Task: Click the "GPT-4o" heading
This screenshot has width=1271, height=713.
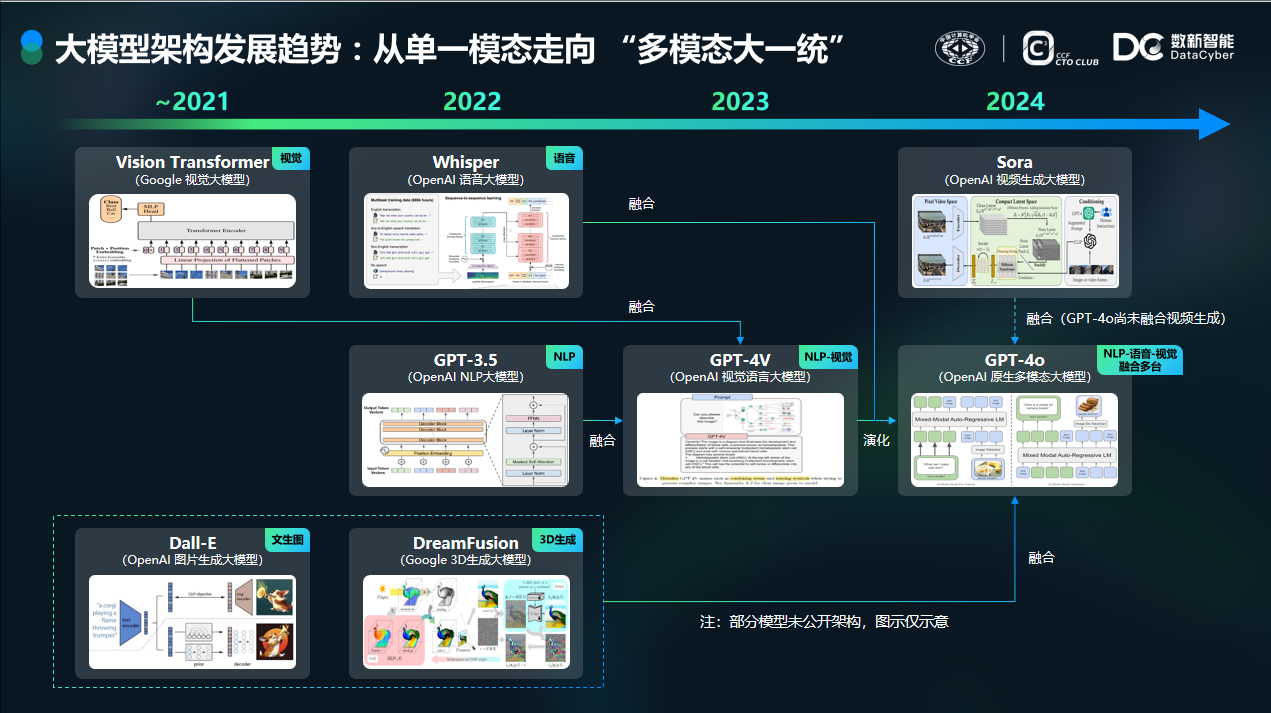Action: pos(1015,360)
